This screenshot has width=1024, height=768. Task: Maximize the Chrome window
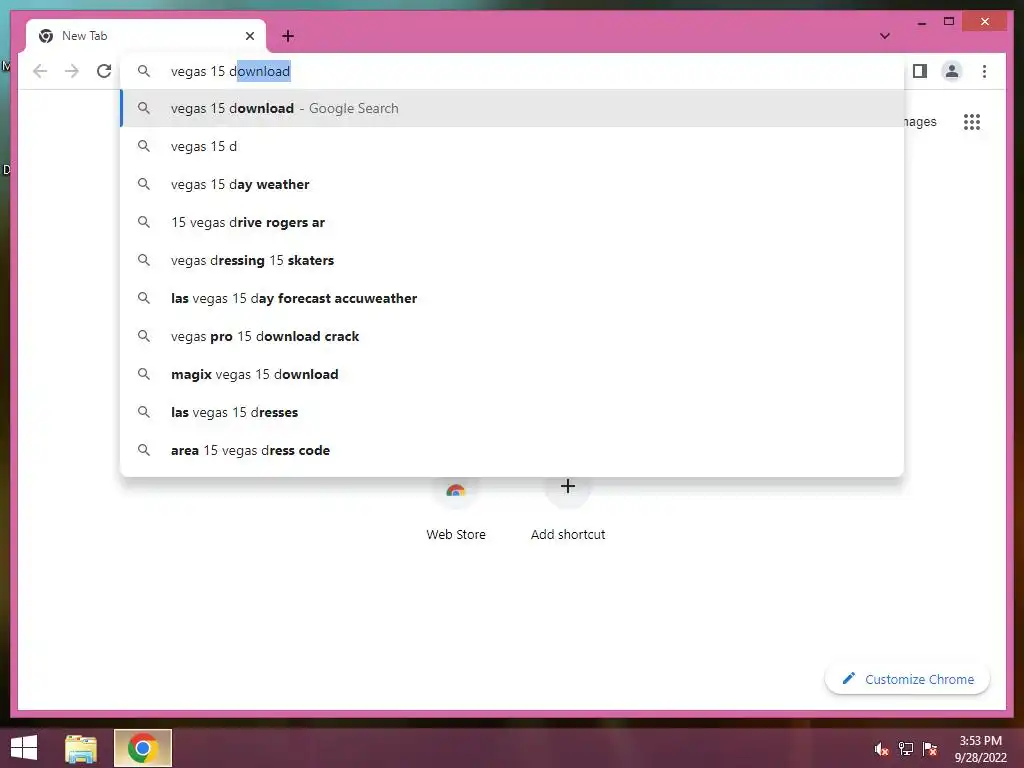(949, 22)
